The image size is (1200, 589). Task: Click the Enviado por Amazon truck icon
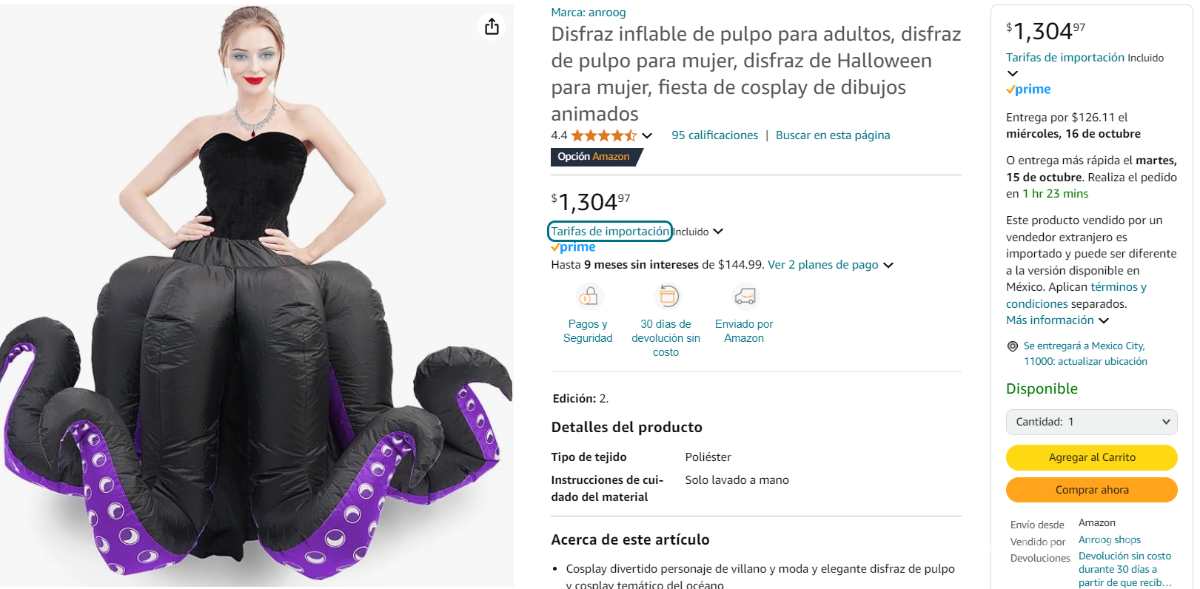click(x=743, y=295)
